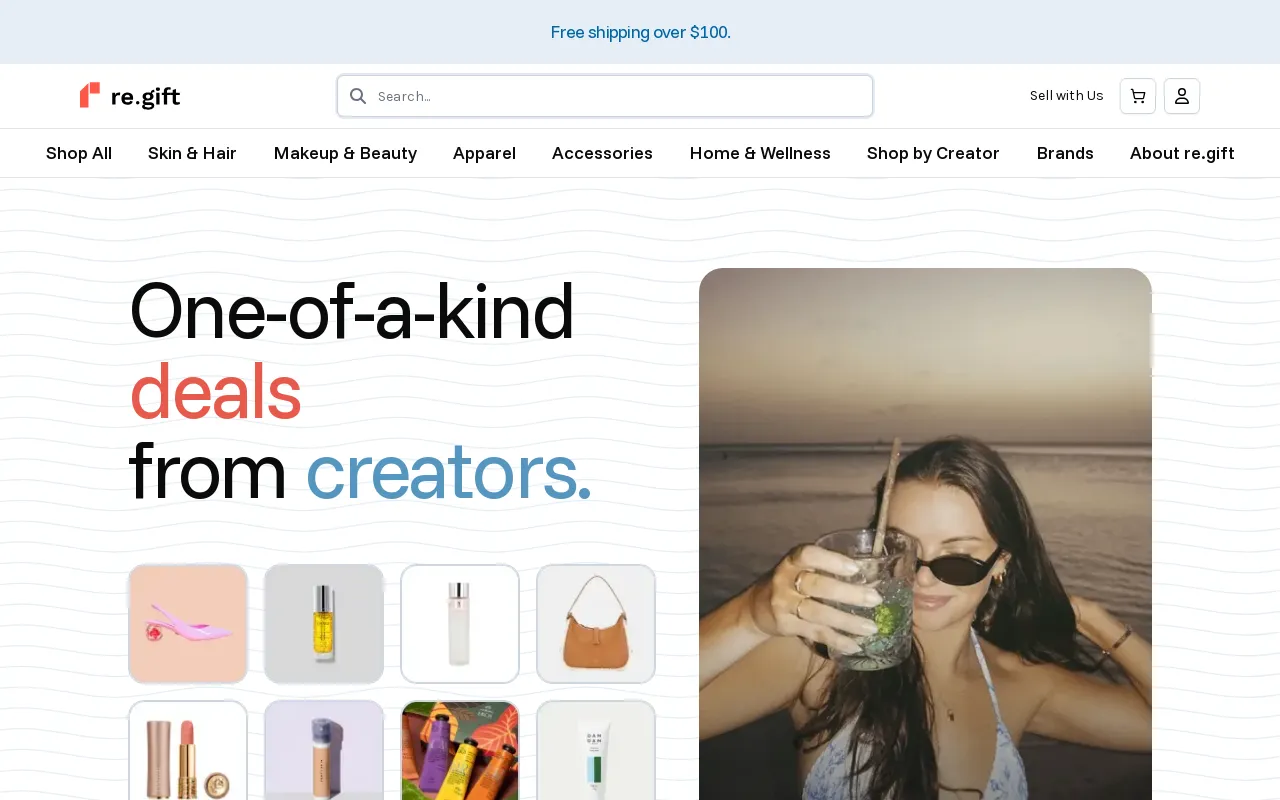Open the Accessories category
This screenshot has width=1280, height=800.
coord(602,153)
